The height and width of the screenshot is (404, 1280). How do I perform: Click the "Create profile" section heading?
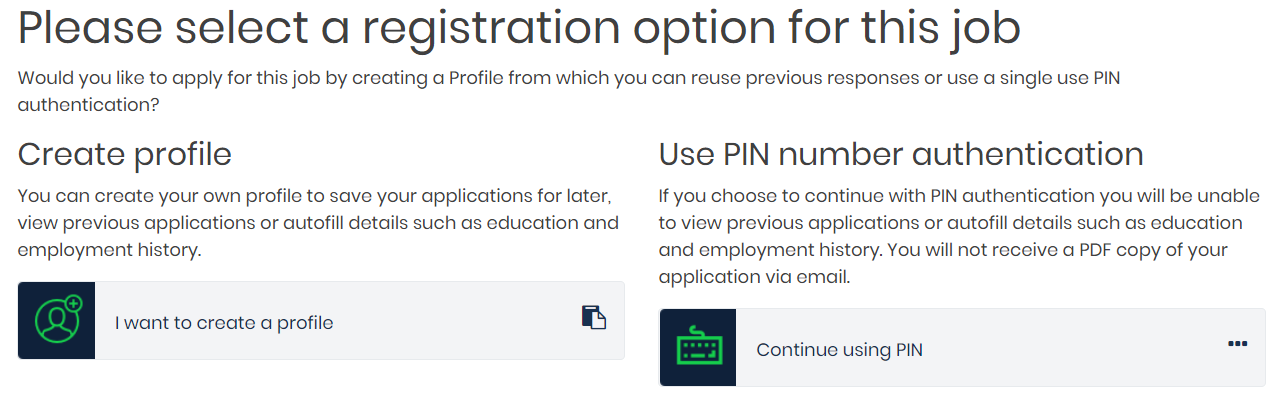pyautogui.click(x=125, y=154)
